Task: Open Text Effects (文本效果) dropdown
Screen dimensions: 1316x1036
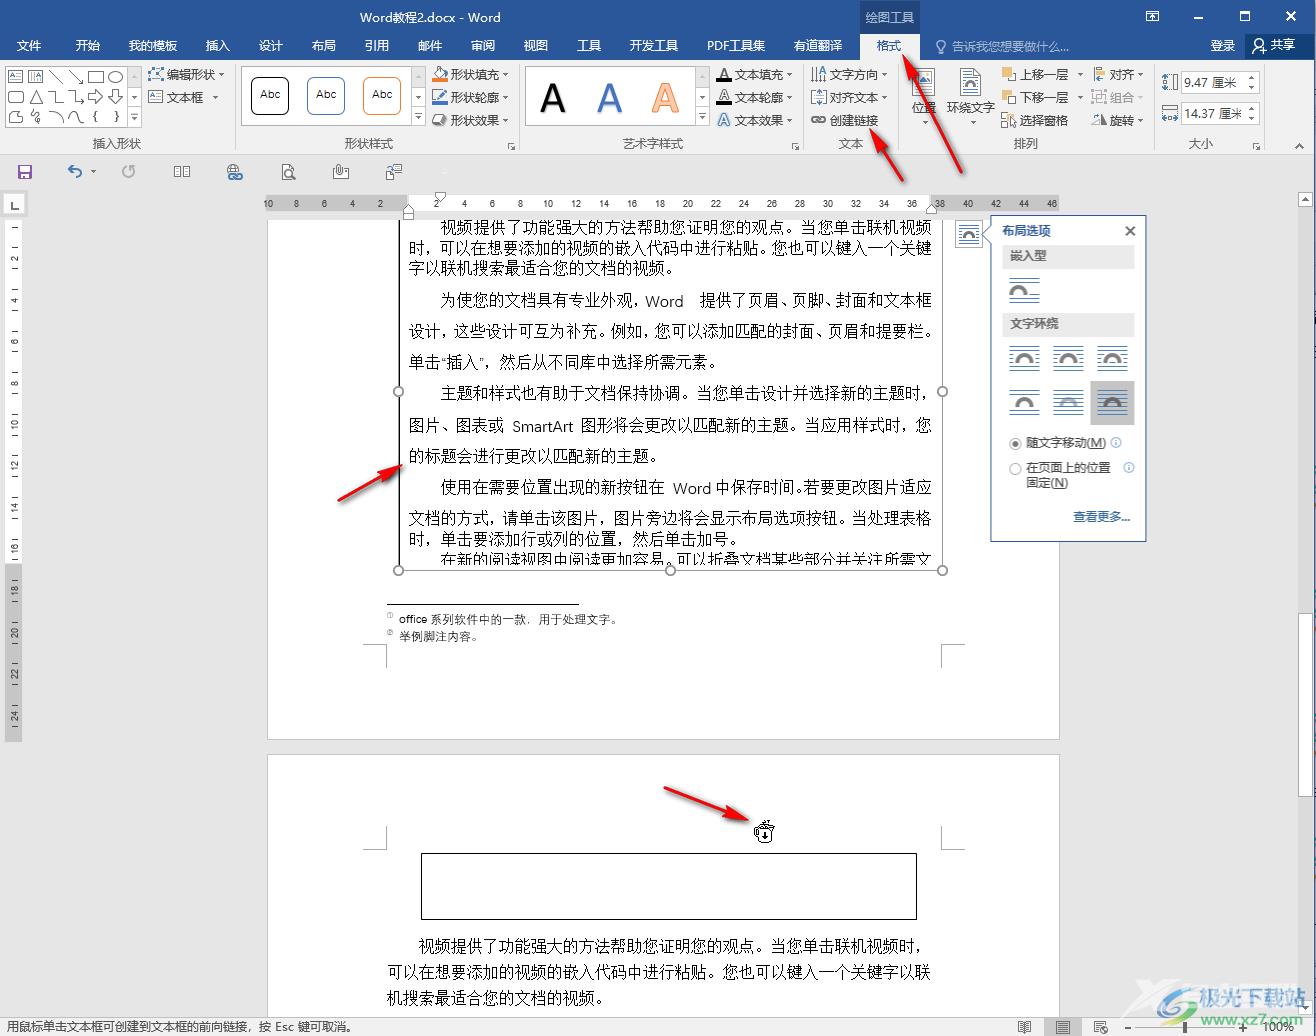Action: [755, 120]
